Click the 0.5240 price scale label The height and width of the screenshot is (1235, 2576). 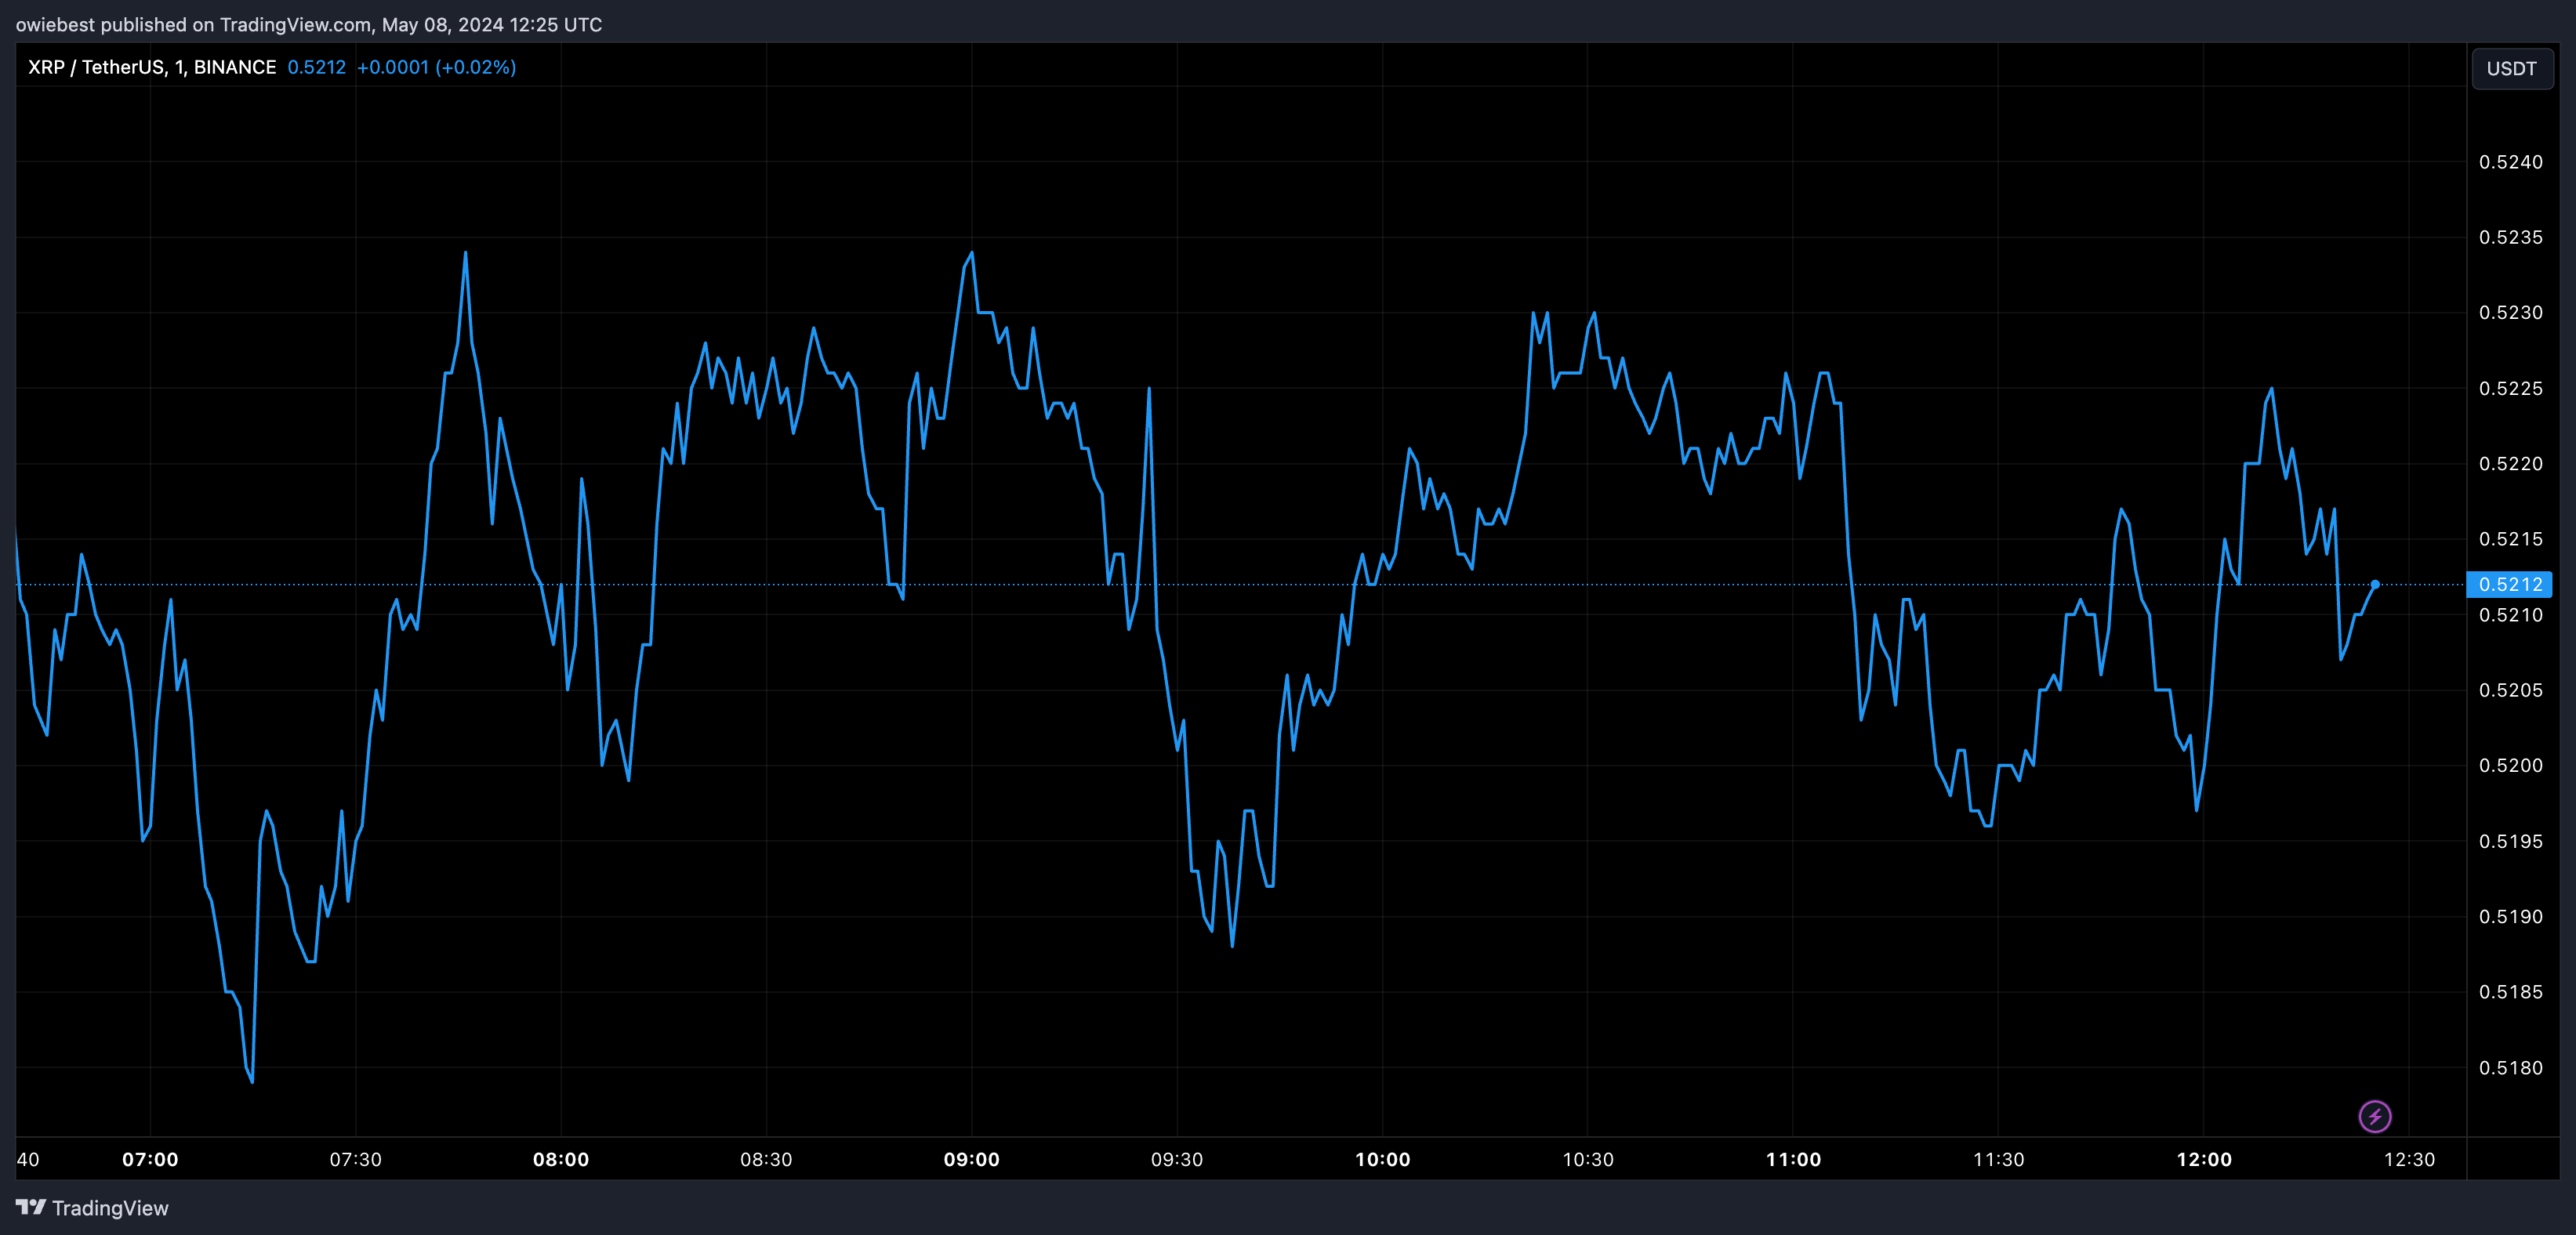click(2510, 162)
